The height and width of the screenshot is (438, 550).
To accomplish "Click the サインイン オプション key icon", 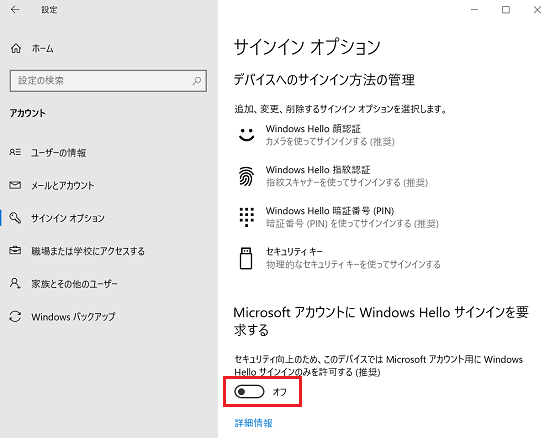I will 15,218.
